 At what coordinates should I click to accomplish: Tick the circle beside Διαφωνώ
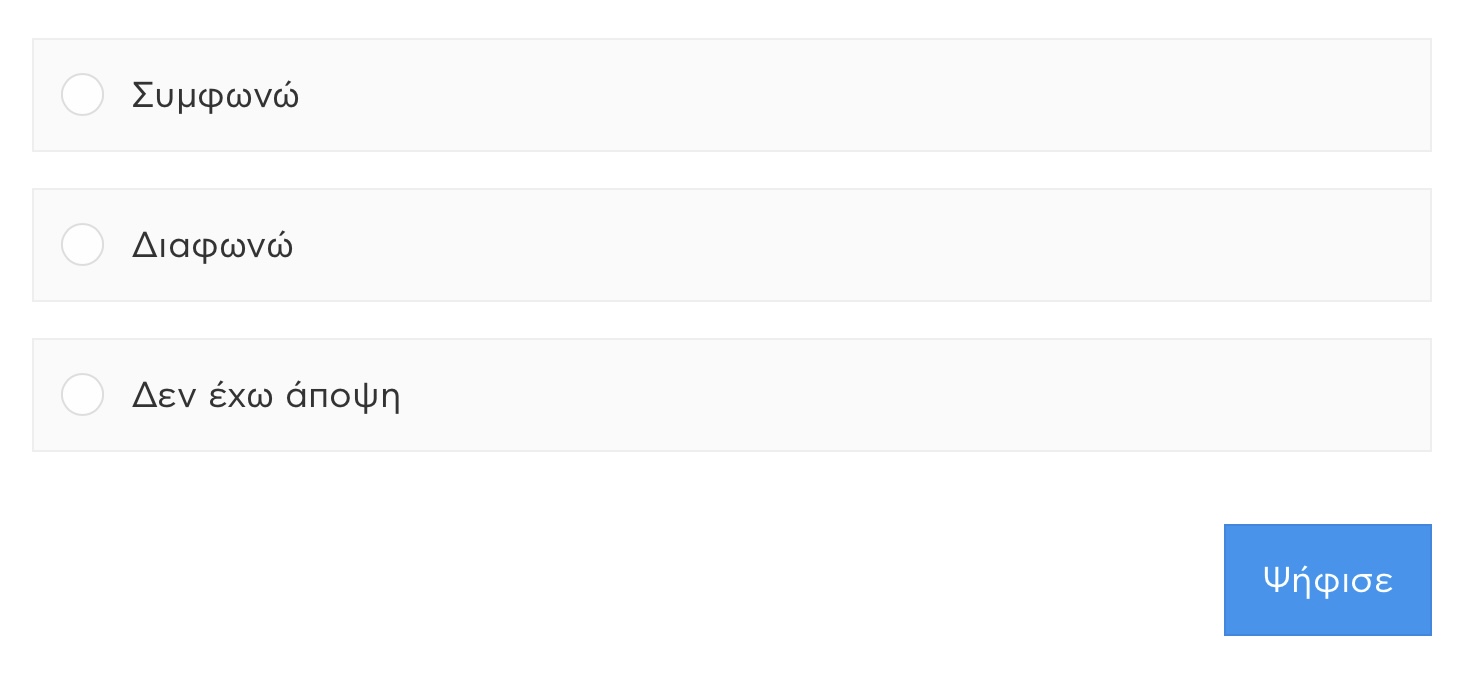point(82,245)
